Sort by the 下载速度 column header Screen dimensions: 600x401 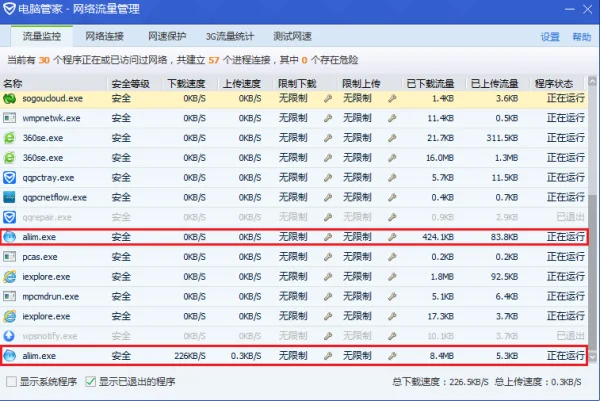click(190, 83)
